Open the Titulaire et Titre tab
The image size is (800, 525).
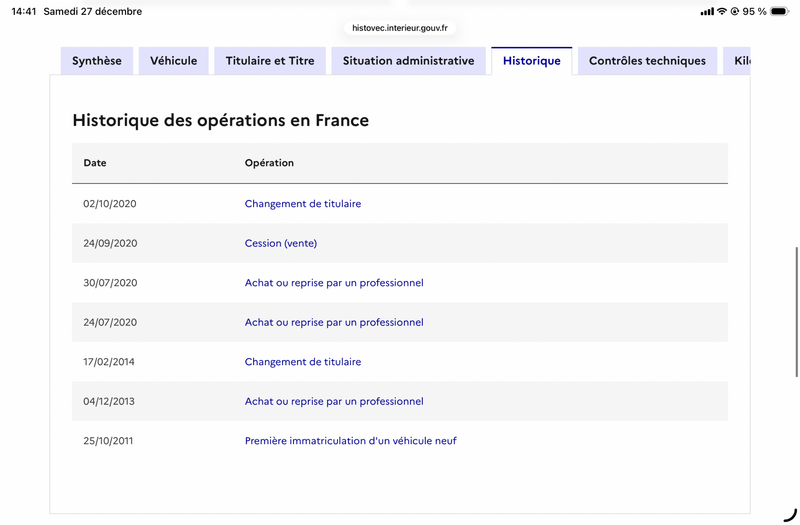point(270,61)
